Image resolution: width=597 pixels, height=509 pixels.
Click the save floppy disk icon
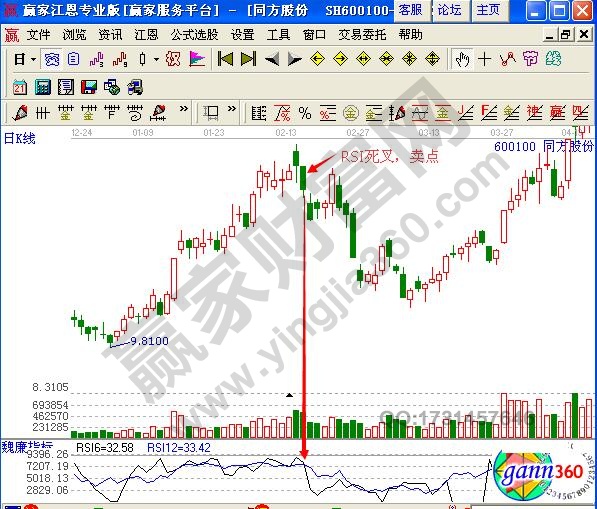tap(89, 88)
